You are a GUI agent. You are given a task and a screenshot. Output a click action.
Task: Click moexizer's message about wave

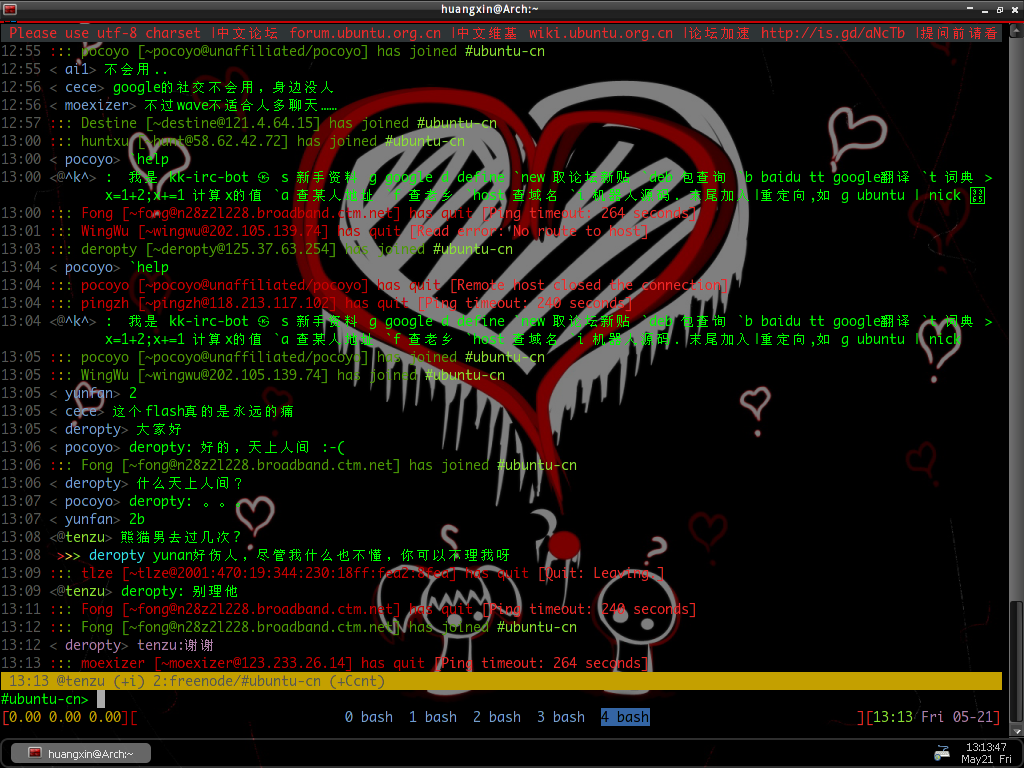pos(240,105)
